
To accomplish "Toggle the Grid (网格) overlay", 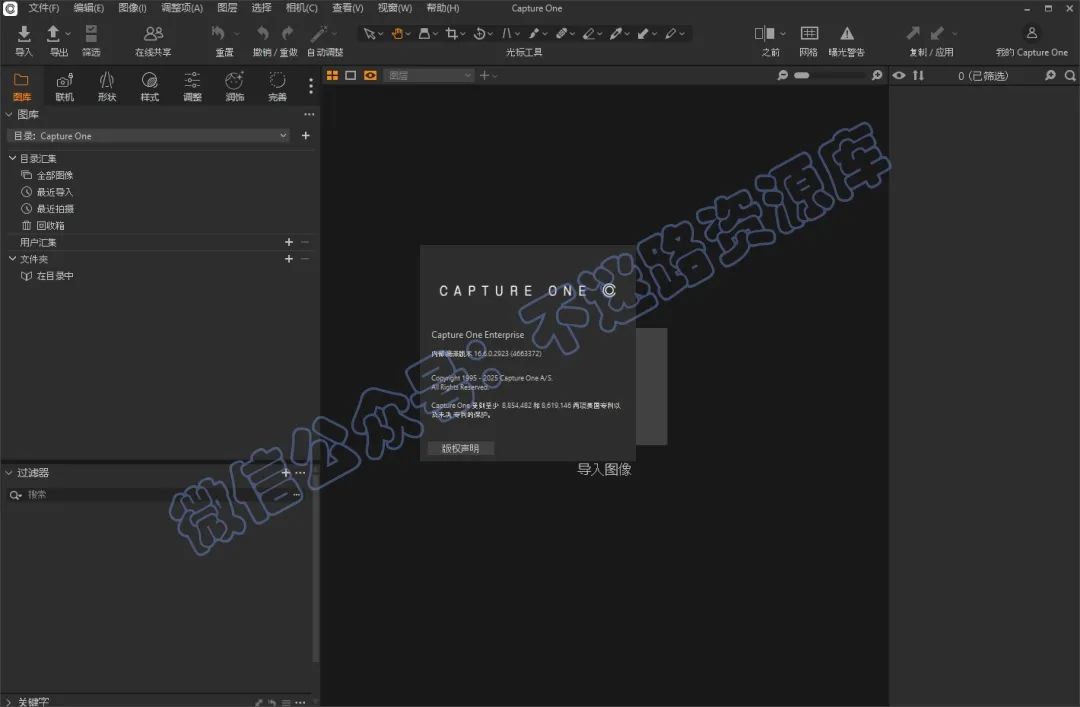I will coord(809,33).
